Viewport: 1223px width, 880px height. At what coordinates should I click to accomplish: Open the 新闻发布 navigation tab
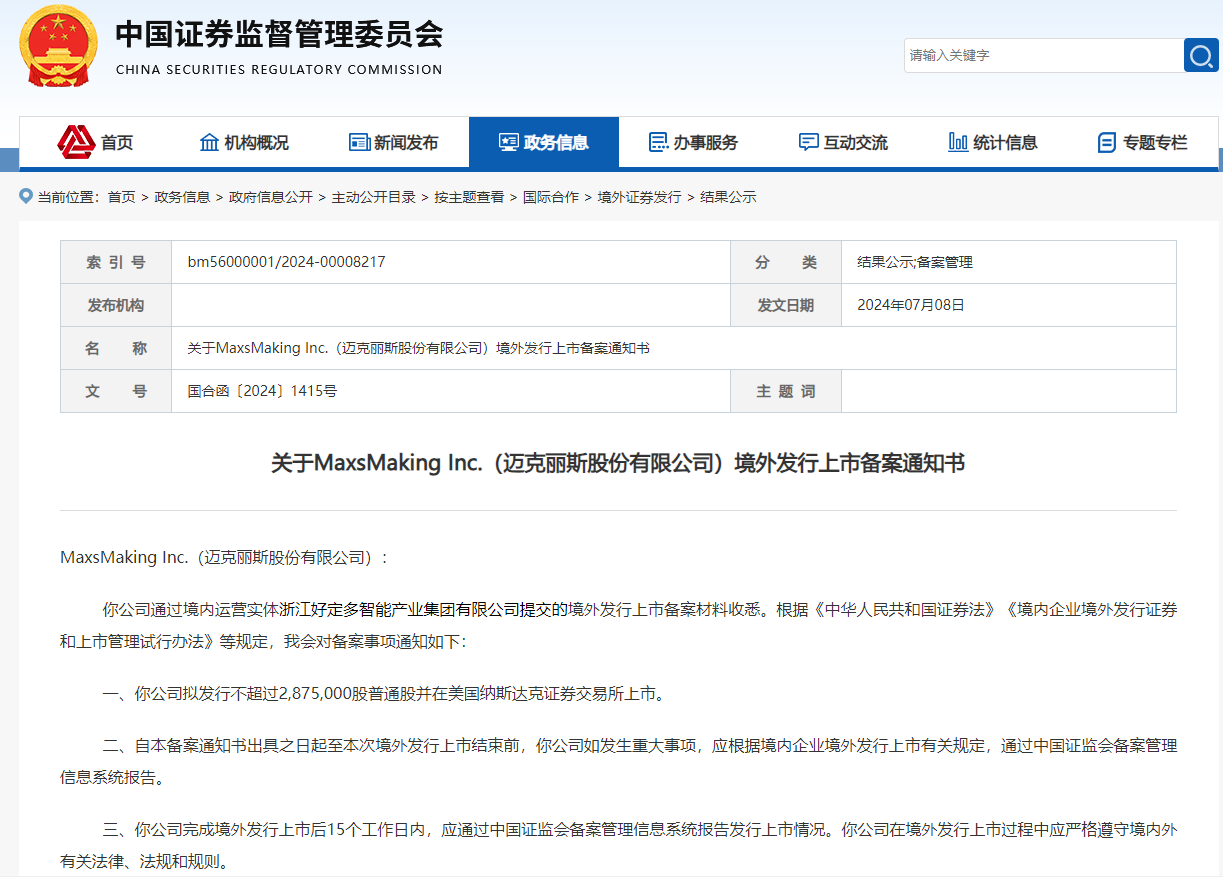394,142
